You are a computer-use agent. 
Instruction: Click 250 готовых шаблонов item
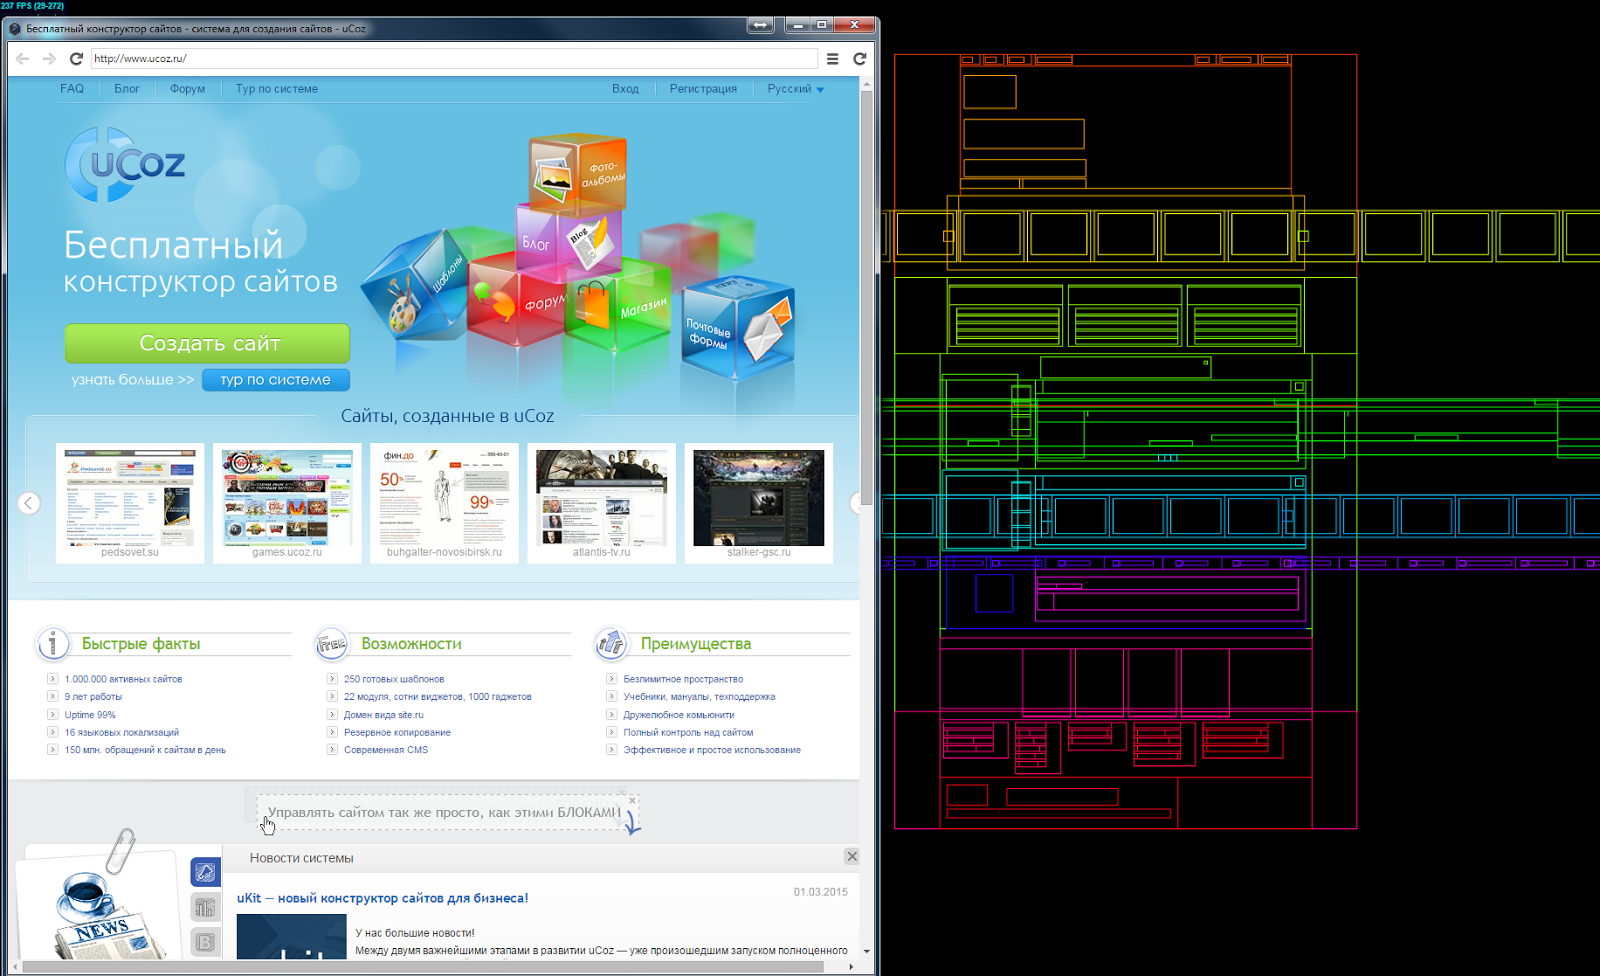pyautogui.click(x=394, y=679)
